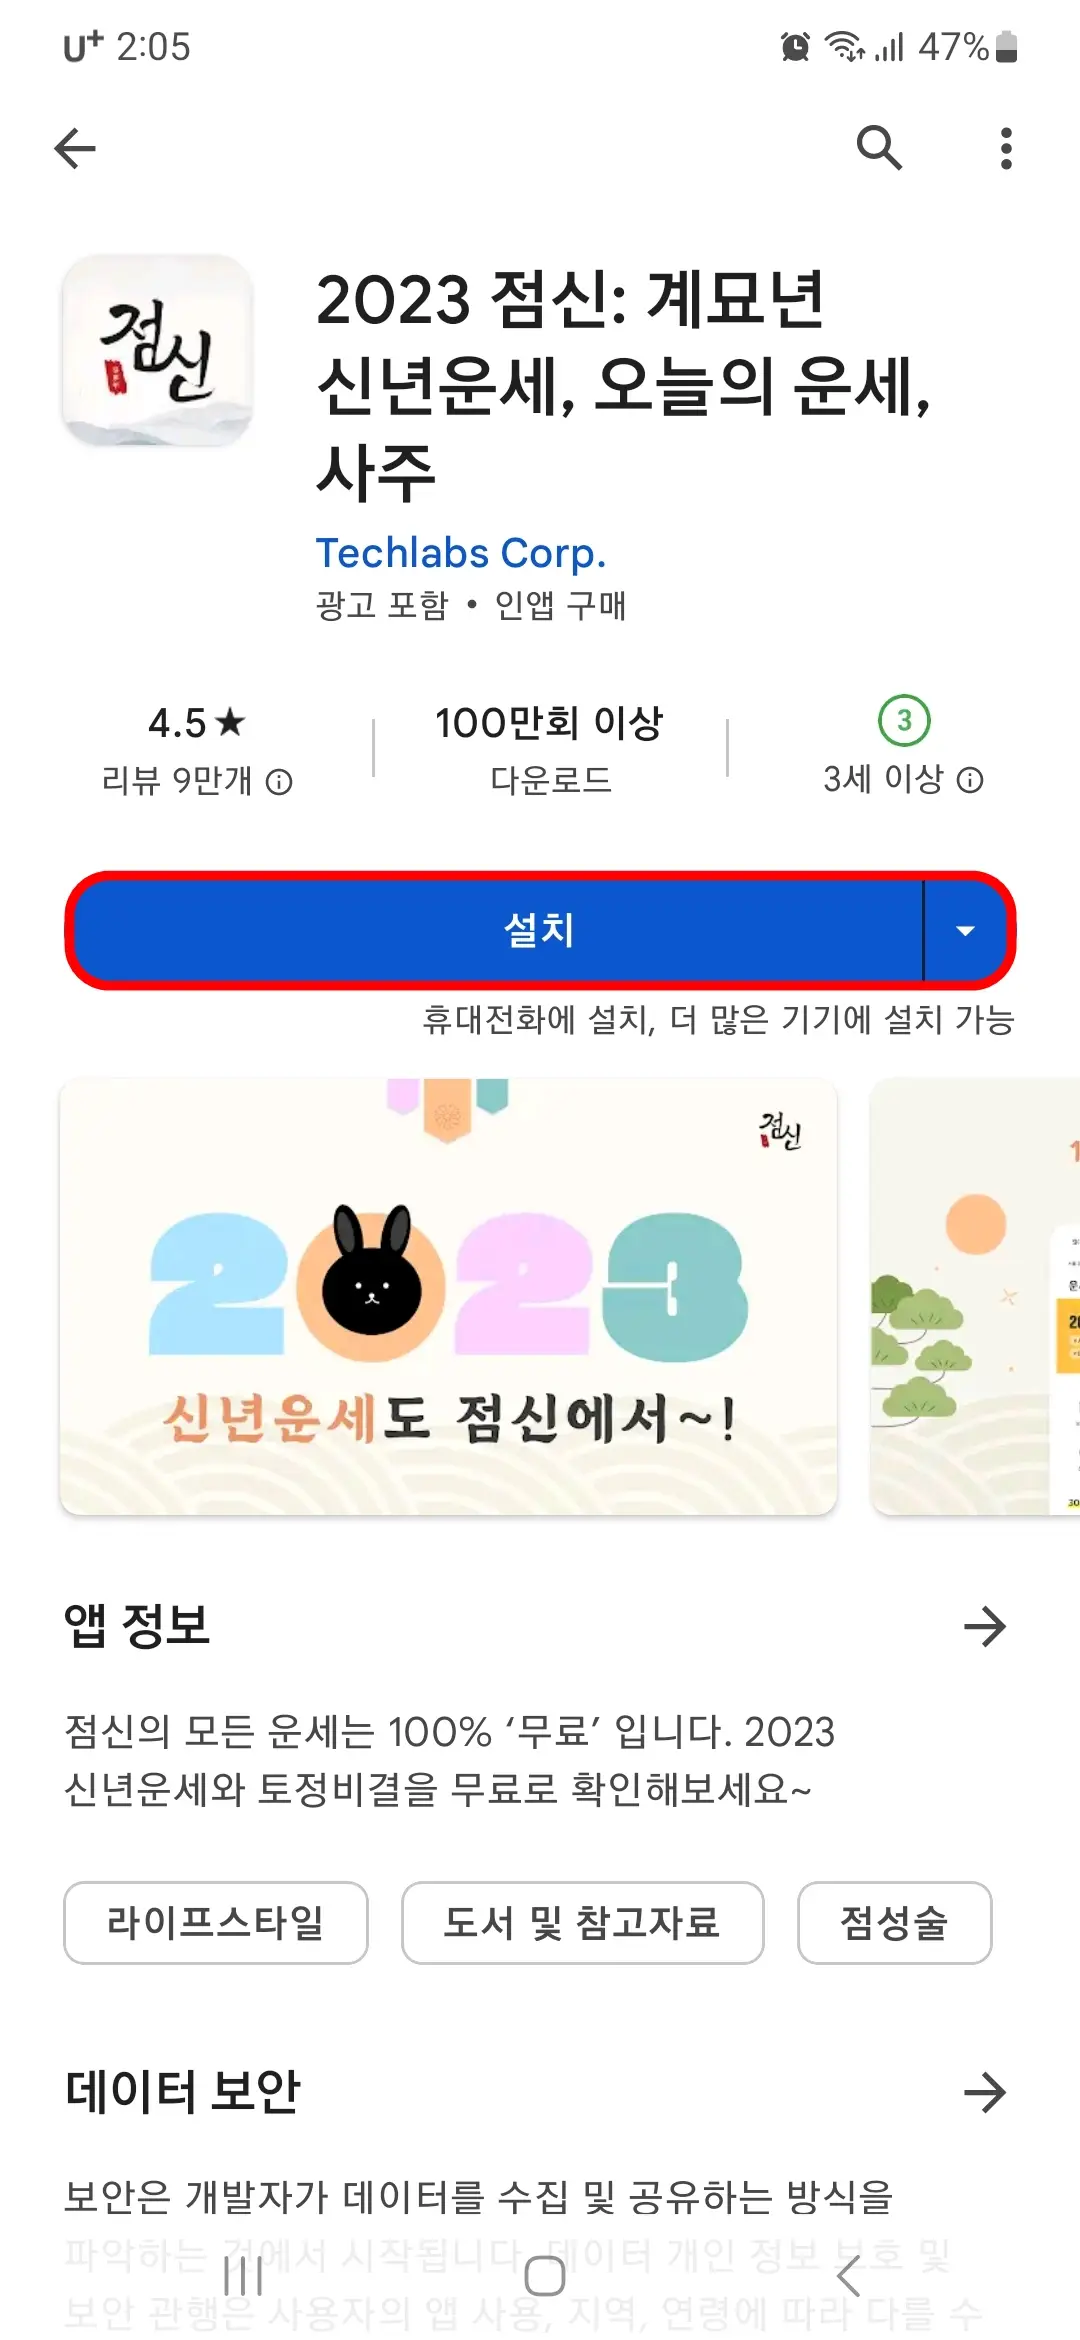The image size is (1080, 2340).
Task: Open 앱 정보 via its arrow icon
Action: 986,1628
